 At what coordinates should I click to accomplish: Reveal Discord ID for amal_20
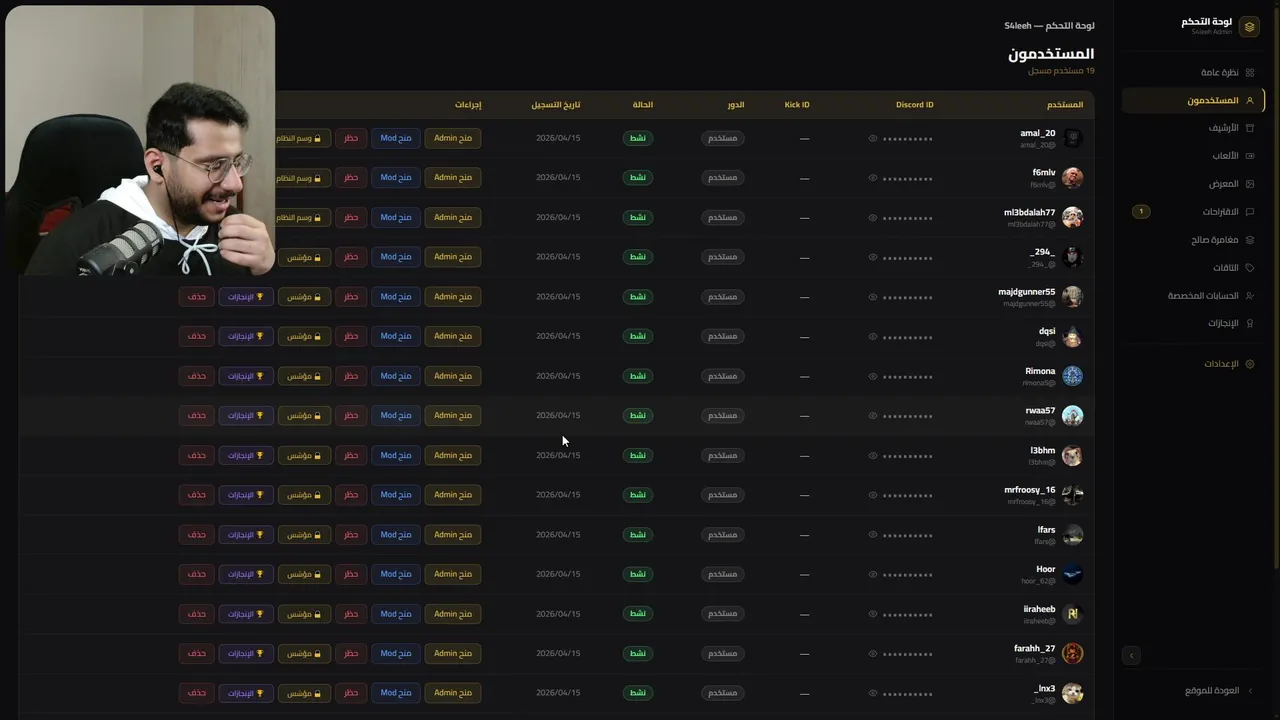click(x=872, y=138)
